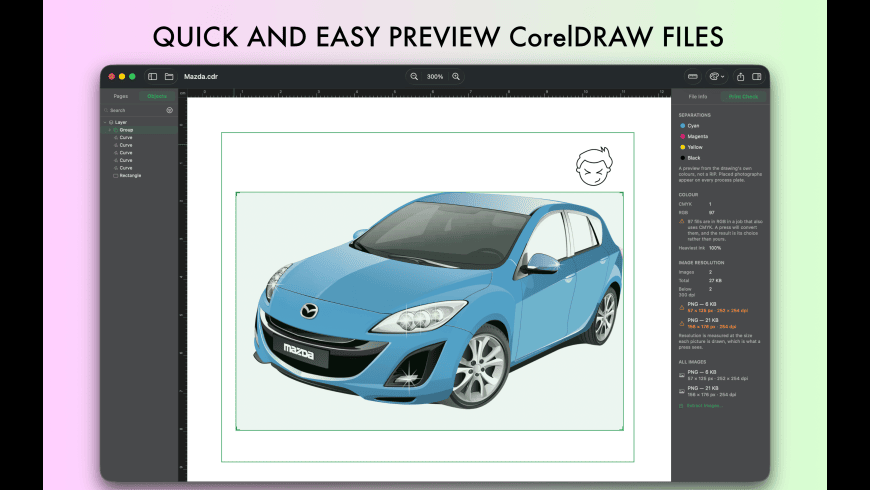Select the Rectangle row in objects list
Viewport: 870px width, 490px height.
[140, 175]
